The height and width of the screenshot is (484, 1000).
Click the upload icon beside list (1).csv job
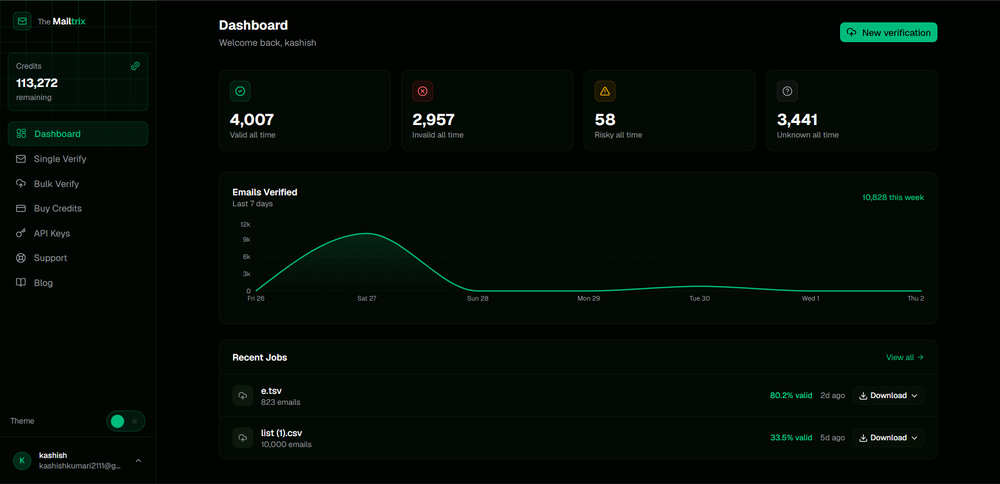pos(243,437)
